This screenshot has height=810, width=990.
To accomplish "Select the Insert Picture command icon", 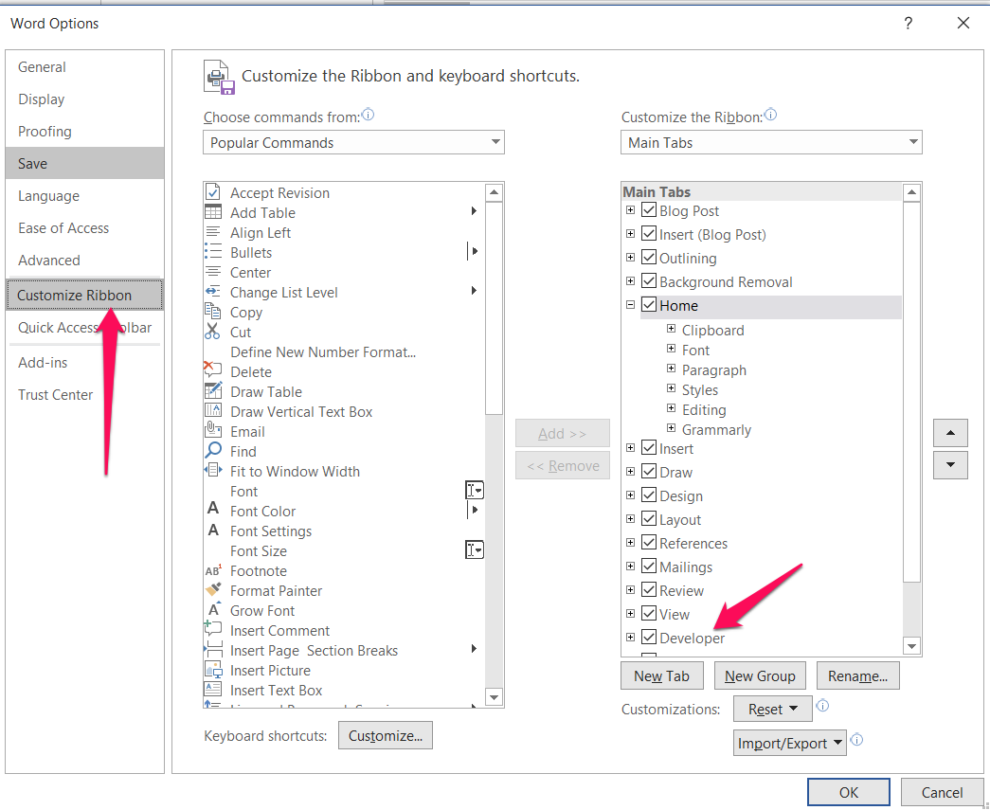I will (x=214, y=670).
